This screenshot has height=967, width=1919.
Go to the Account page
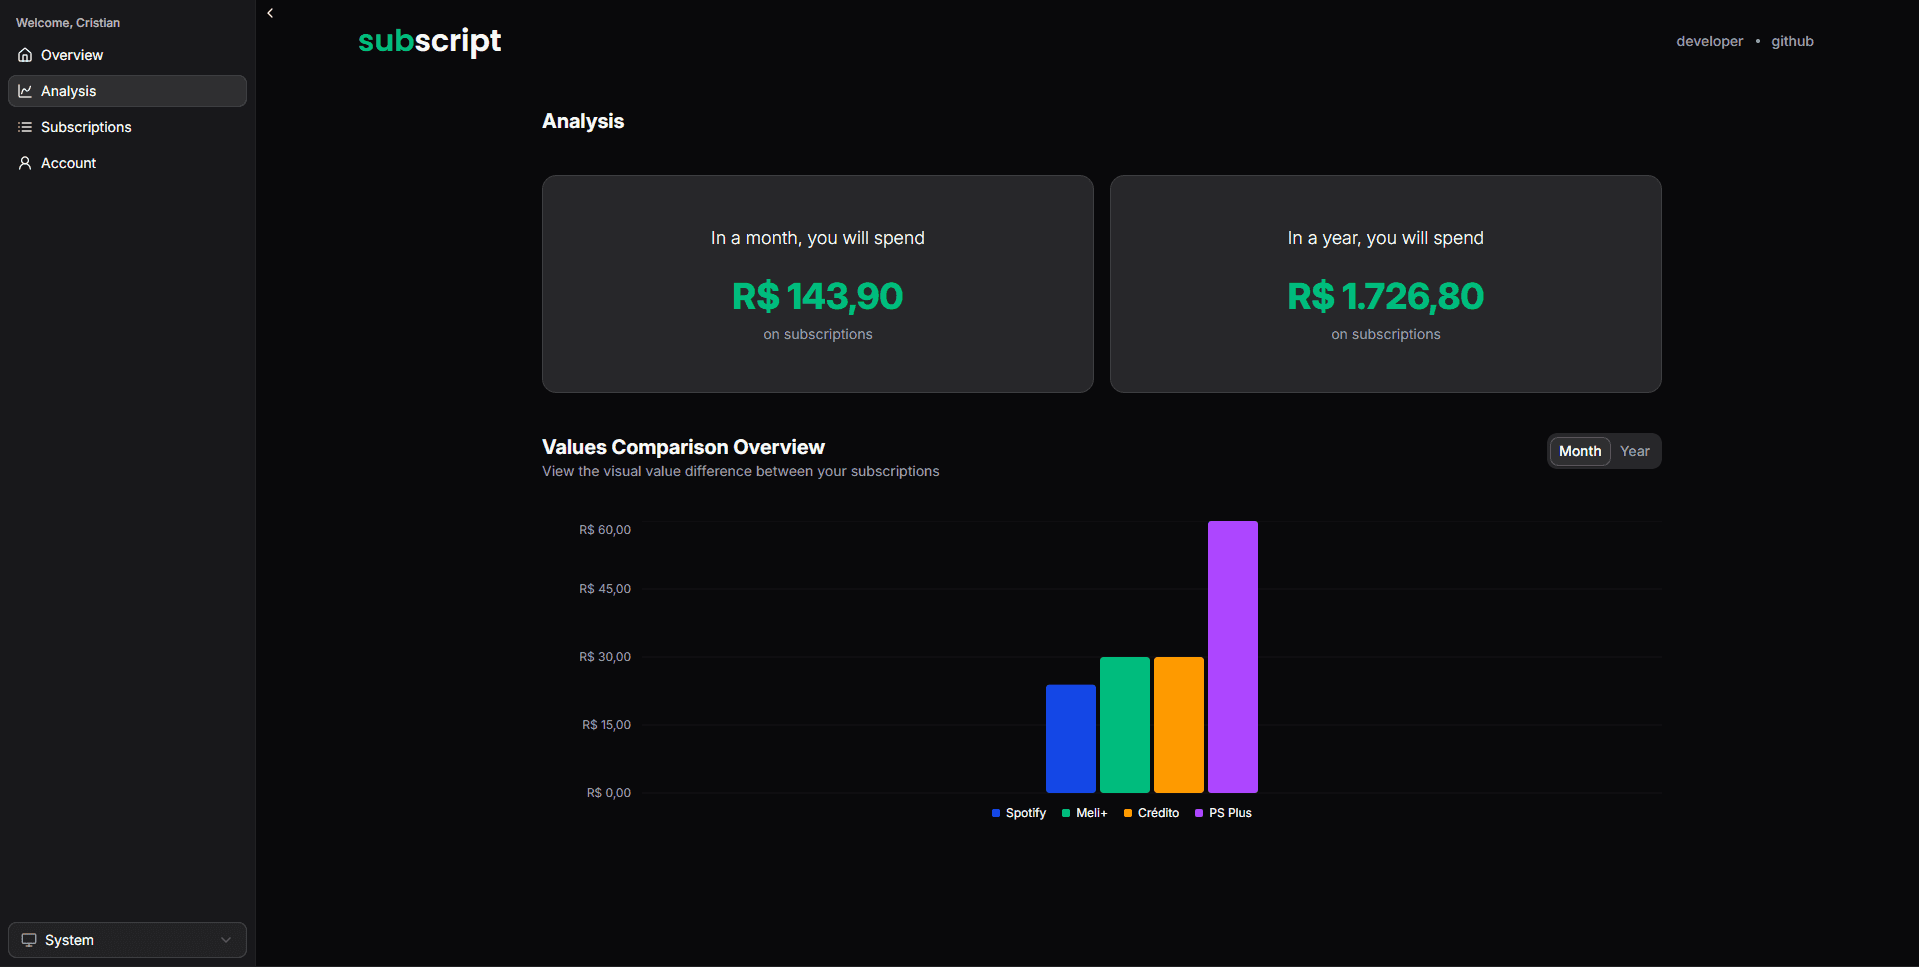pos(68,163)
